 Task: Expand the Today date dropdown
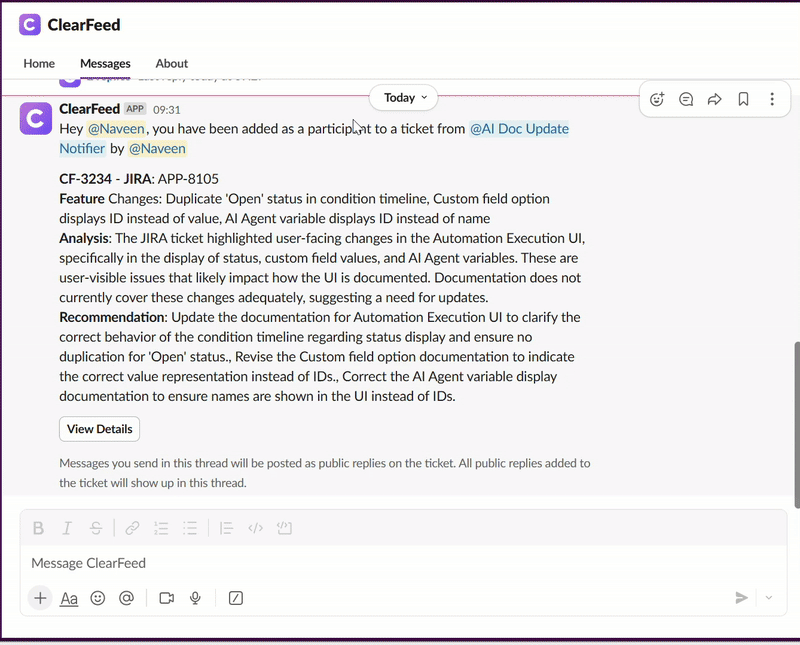[404, 97]
